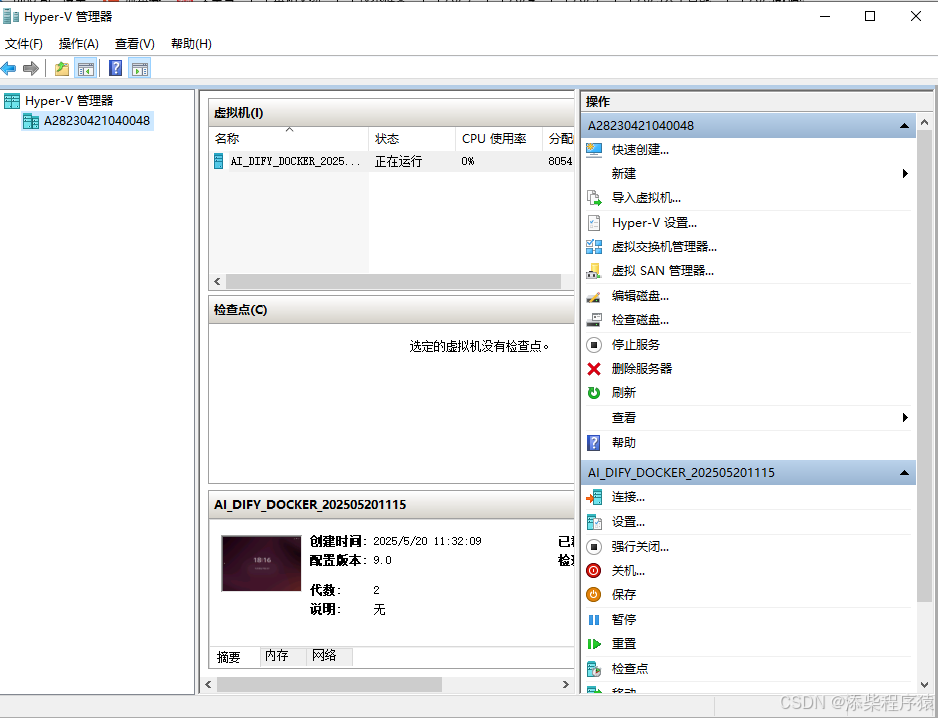The width and height of the screenshot is (938, 718).
Task: Expand the 新建 submenu arrow
Action: 905,174
